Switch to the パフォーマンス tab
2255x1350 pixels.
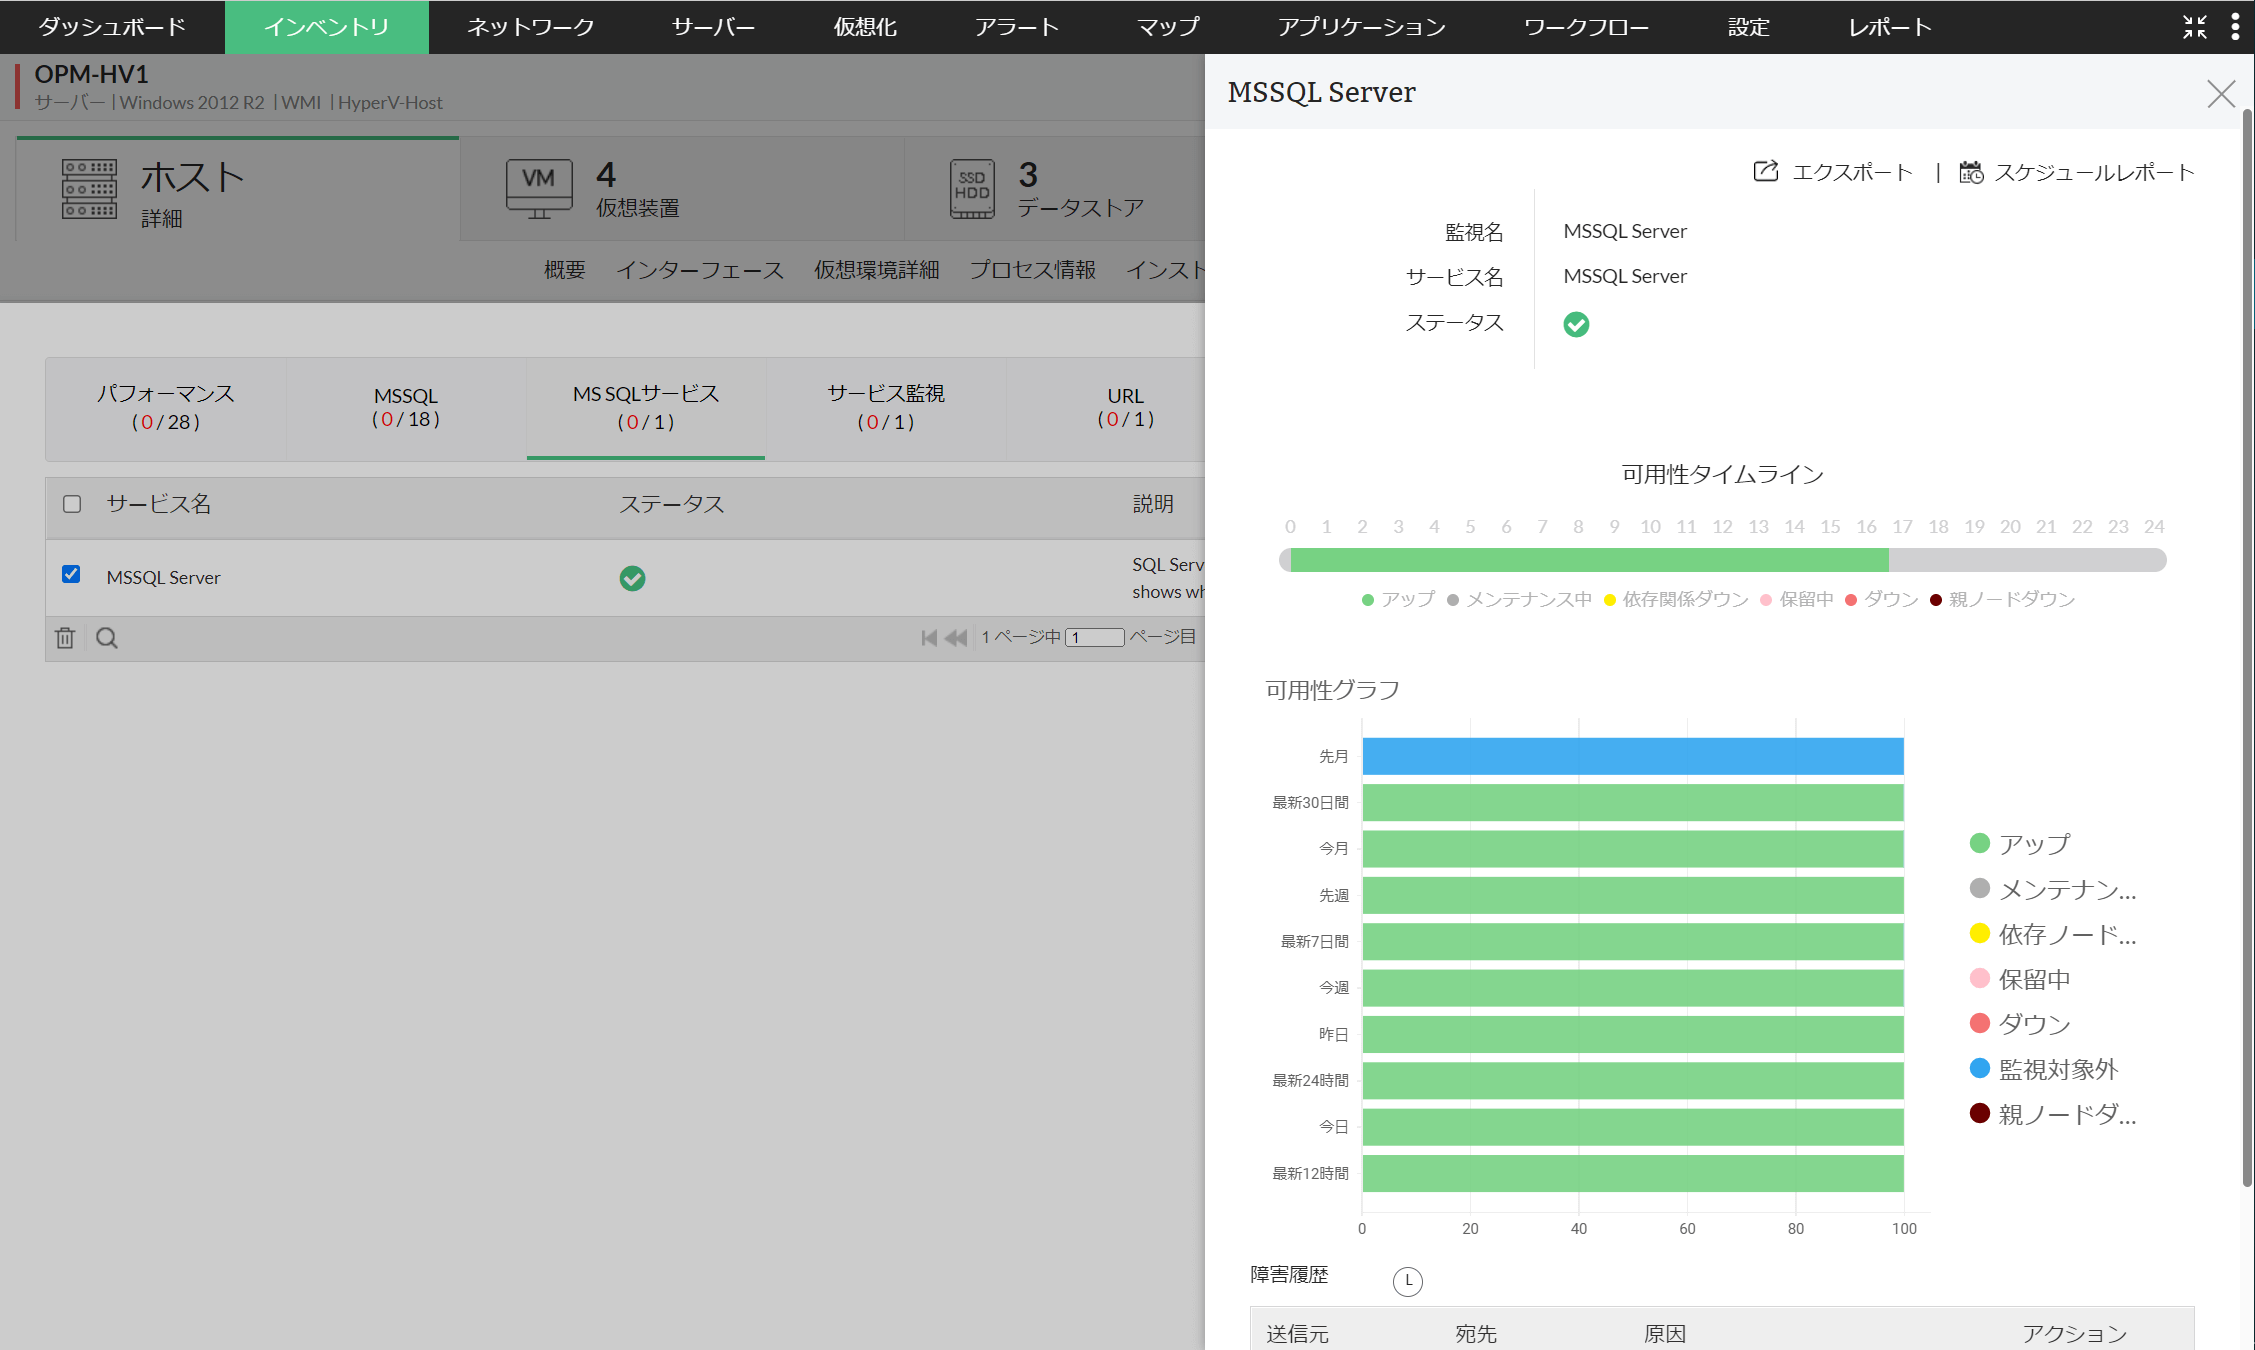tap(165, 408)
